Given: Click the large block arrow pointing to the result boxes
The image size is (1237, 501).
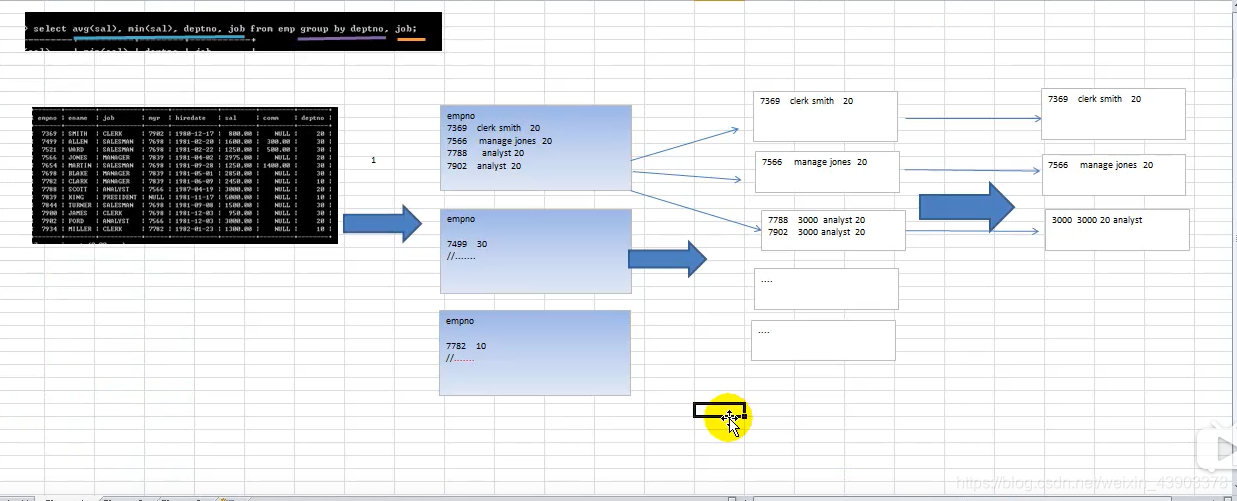Looking at the screenshot, I should (x=967, y=207).
